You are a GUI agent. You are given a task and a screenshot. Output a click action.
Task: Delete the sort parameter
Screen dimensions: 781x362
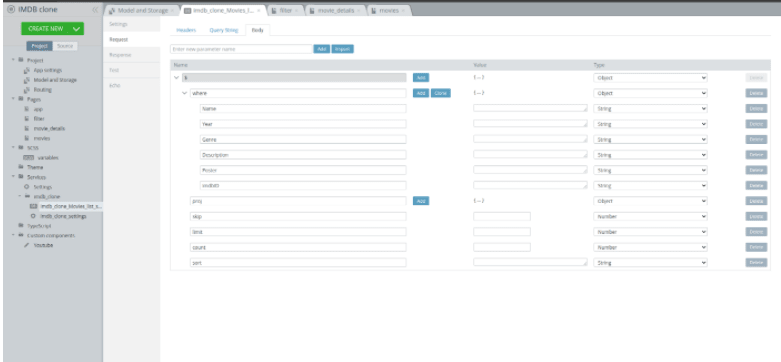click(756, 262)
